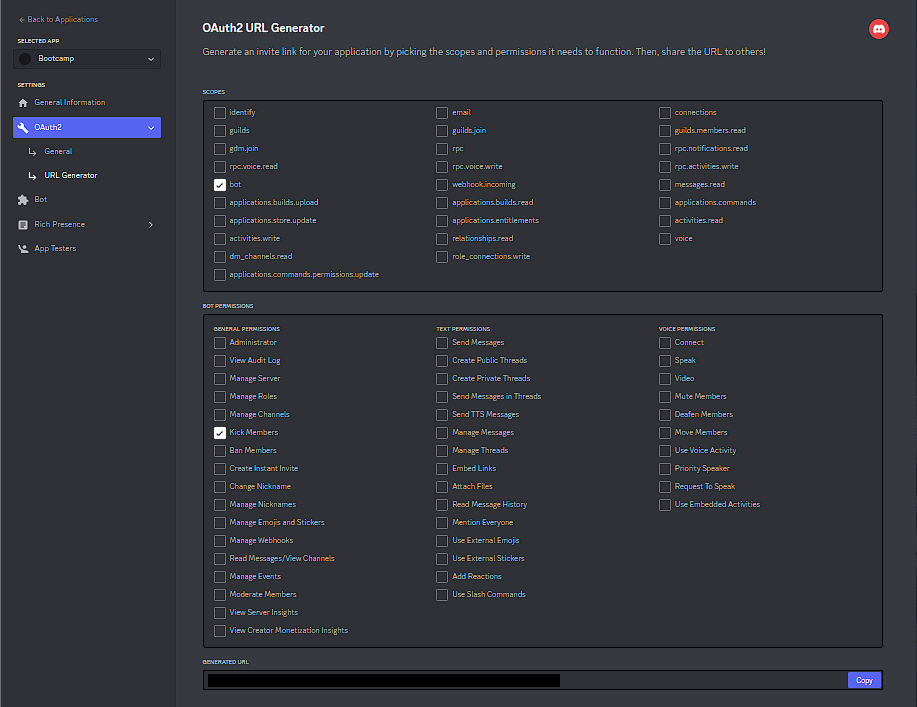Screen dimensions: 917x707
Task: Enable the Manage Webhooks permission
Action: pos(220,541)
